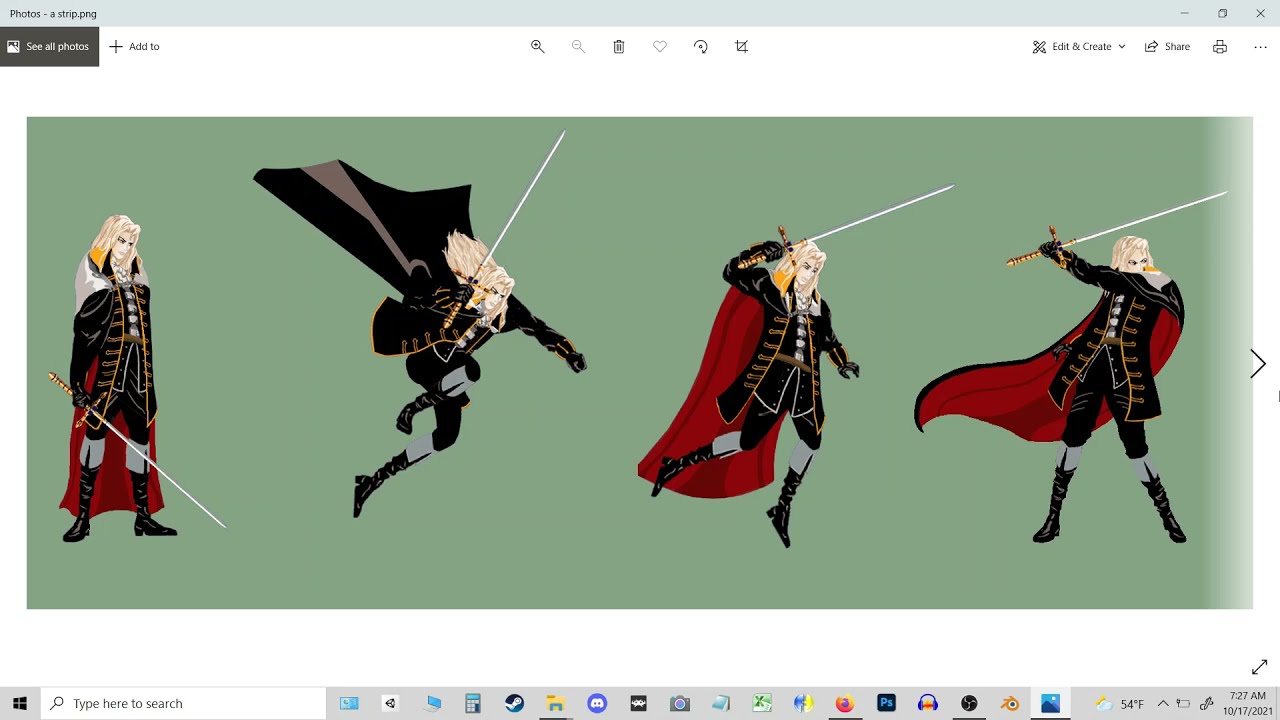Open Discord from the taskbar
This screenshot has width=1280, height=720.
pos(597,703)
